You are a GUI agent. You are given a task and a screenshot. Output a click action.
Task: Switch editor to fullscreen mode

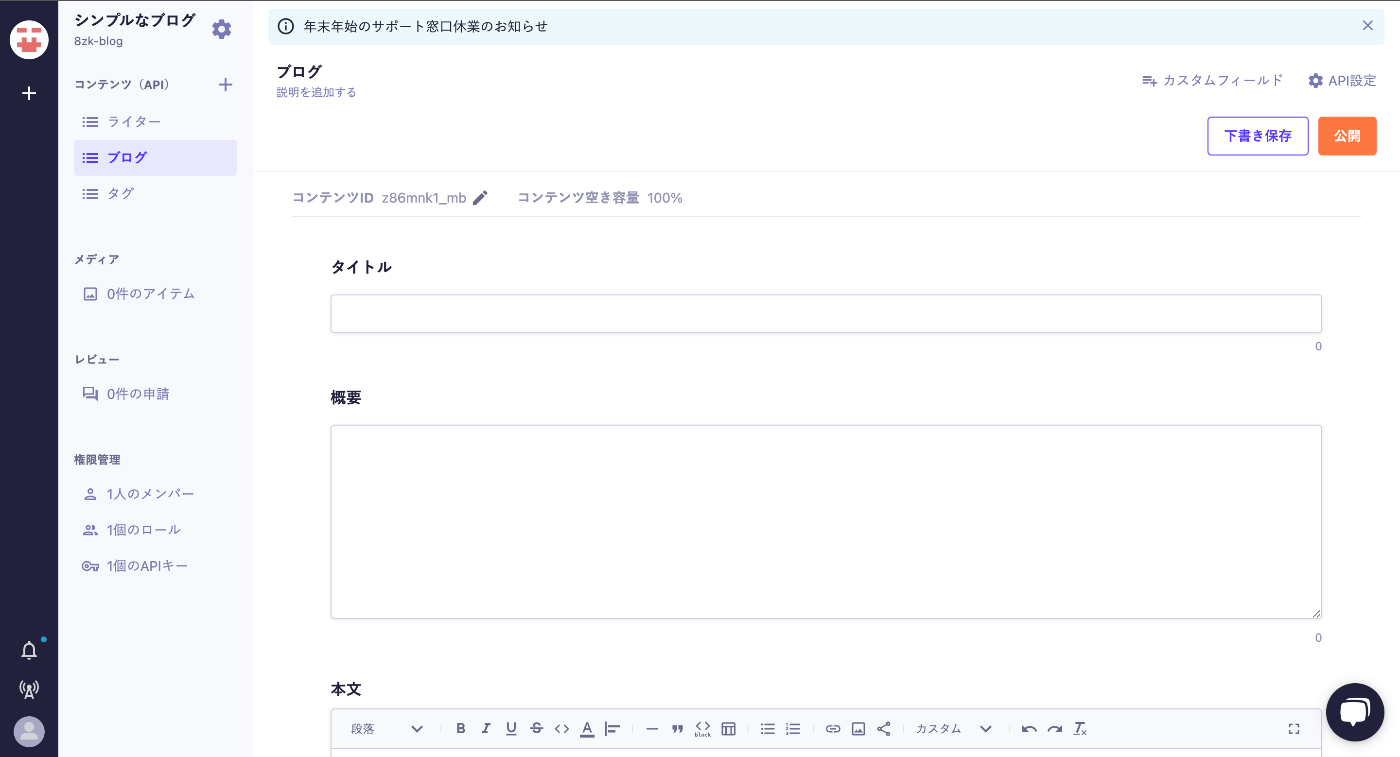[1293, 729]
